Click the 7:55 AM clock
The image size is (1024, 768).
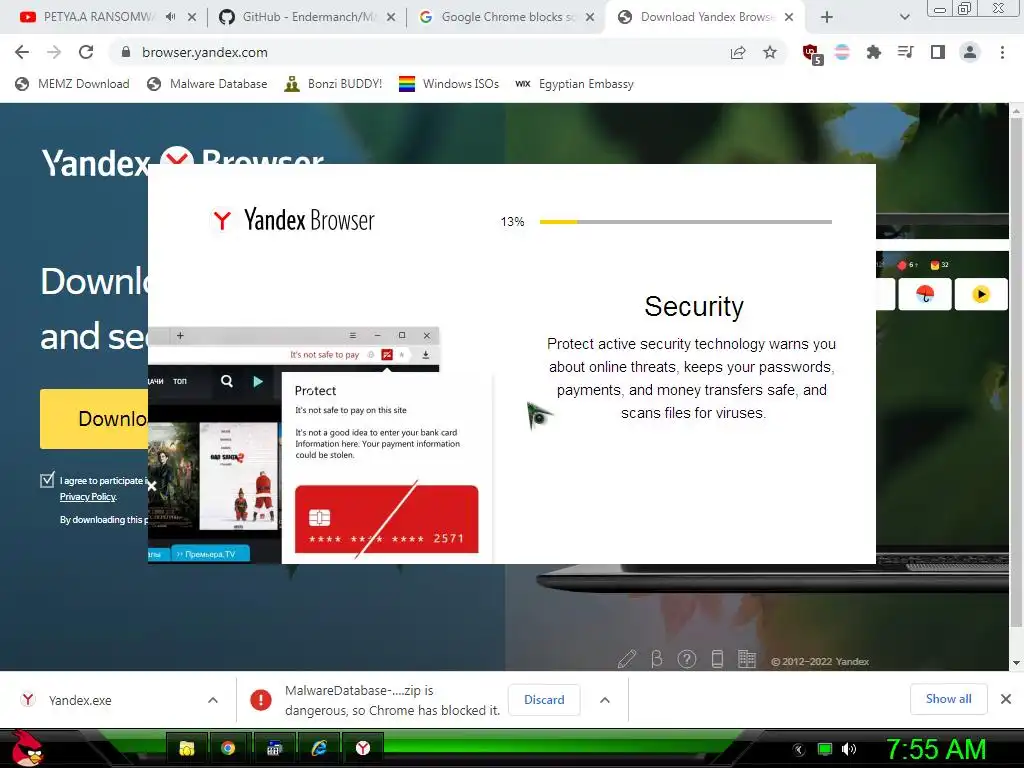[x=936, y=749]
